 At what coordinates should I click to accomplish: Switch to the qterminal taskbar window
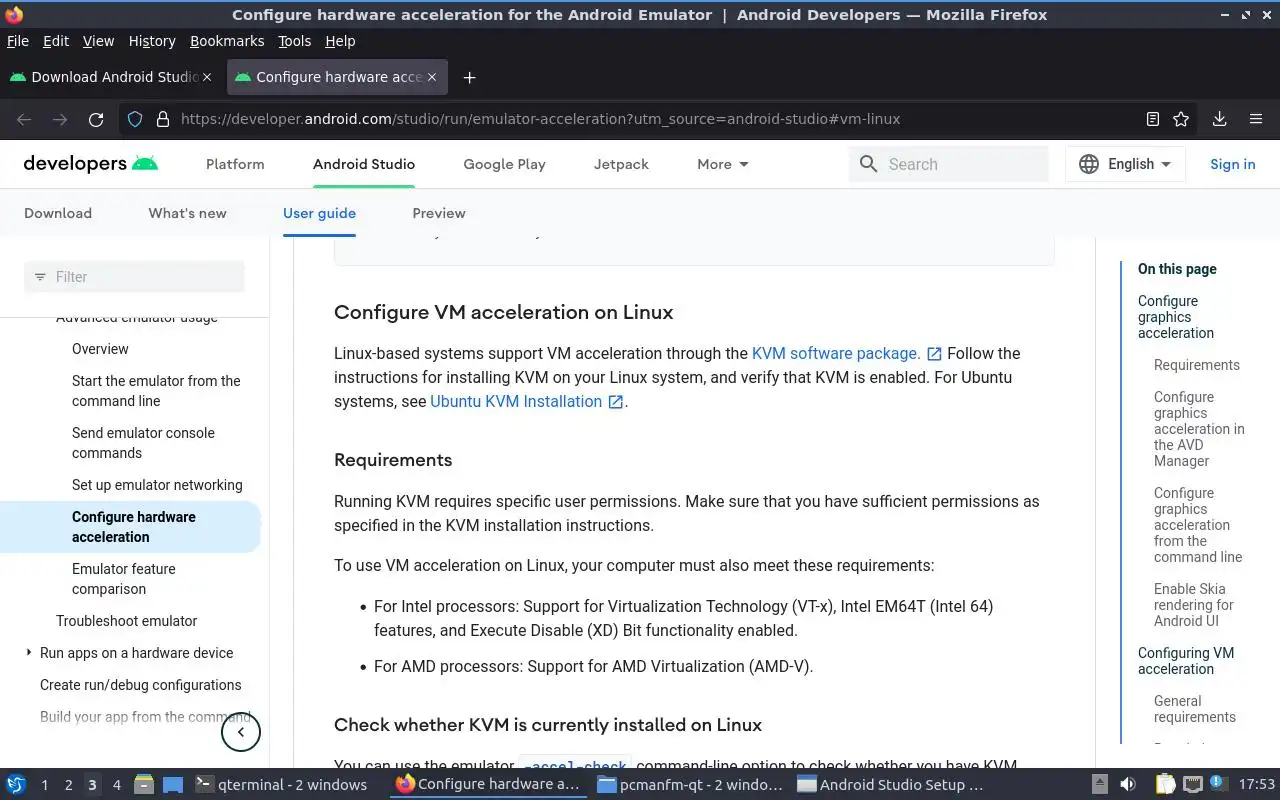[281, 784]
